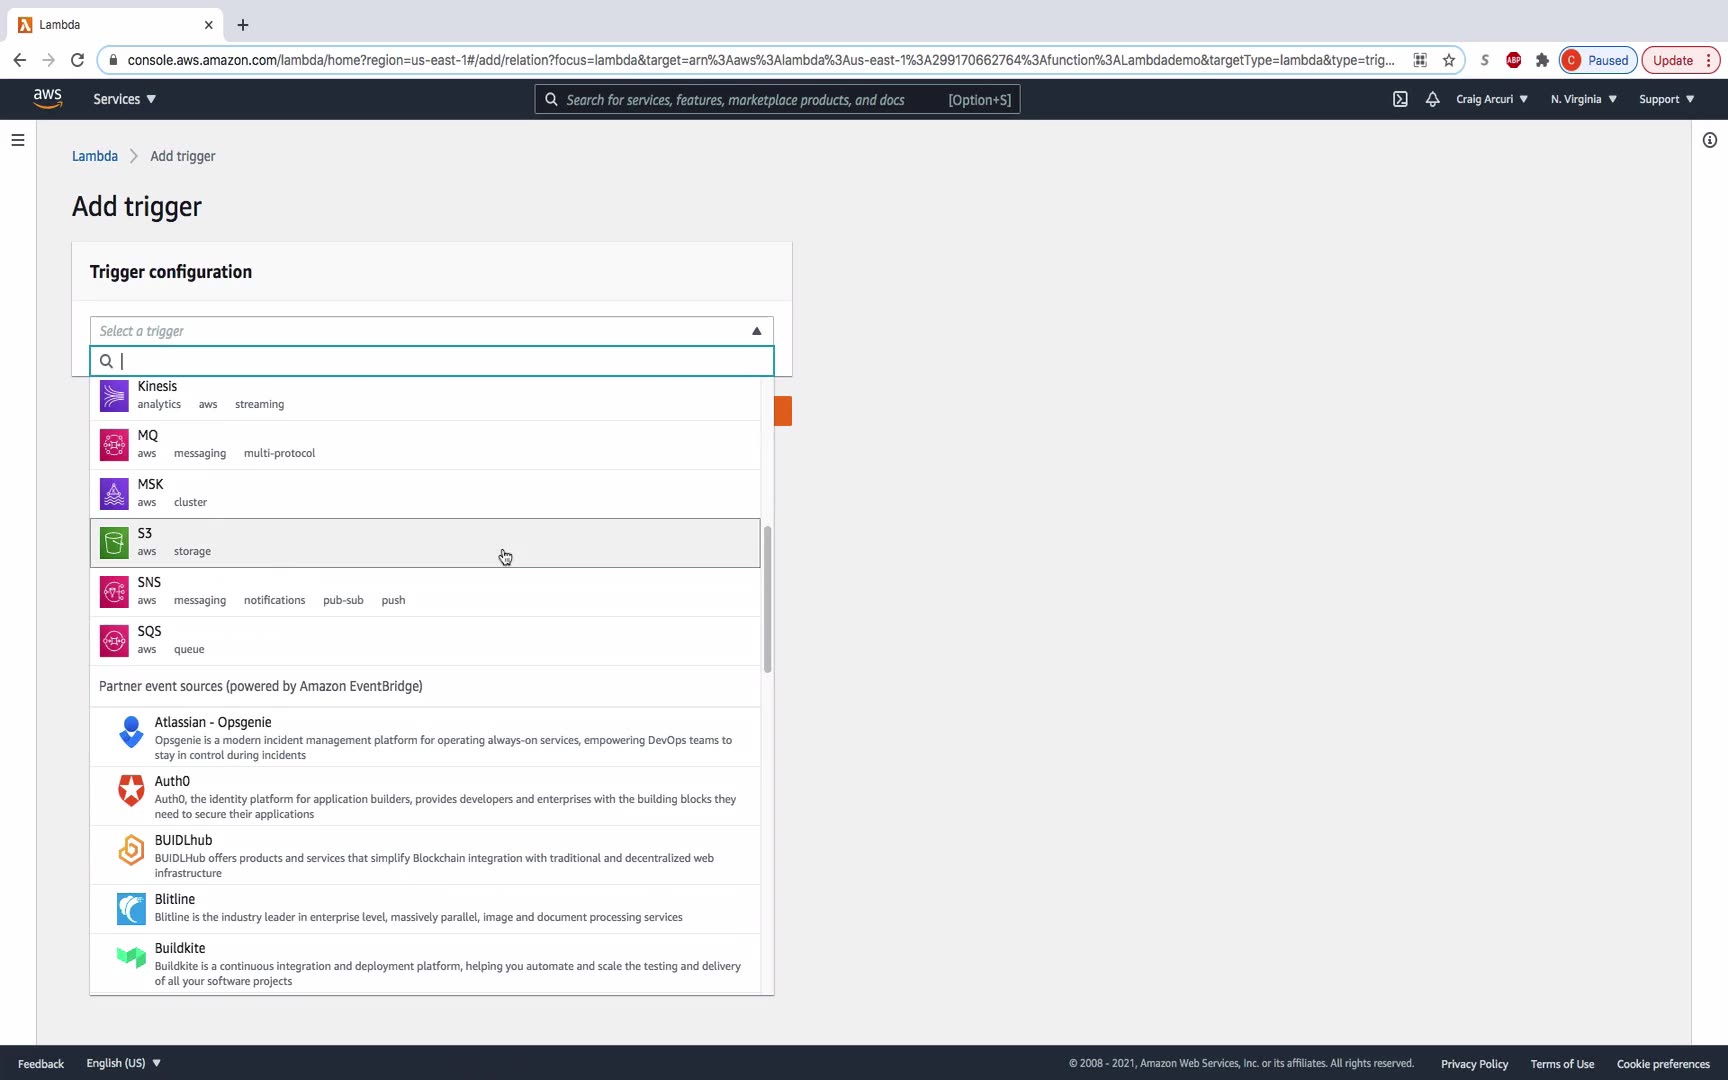Open the side navigation hamburger menu
This screenshot has width=1728, height=1080.
[18, 140]
